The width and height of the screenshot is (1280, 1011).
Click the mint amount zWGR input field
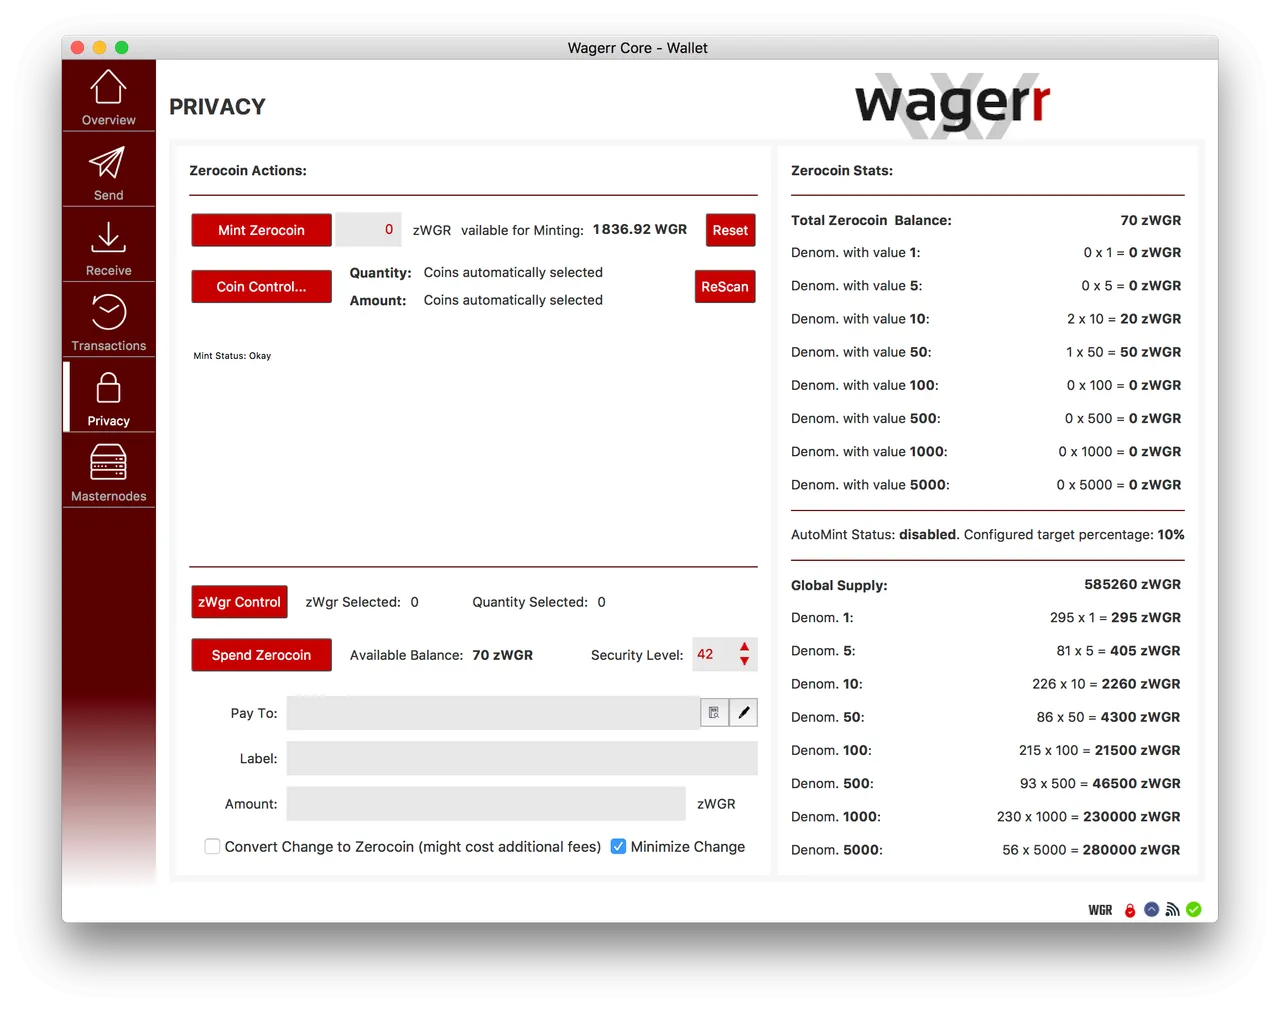[x=368, y=229]
